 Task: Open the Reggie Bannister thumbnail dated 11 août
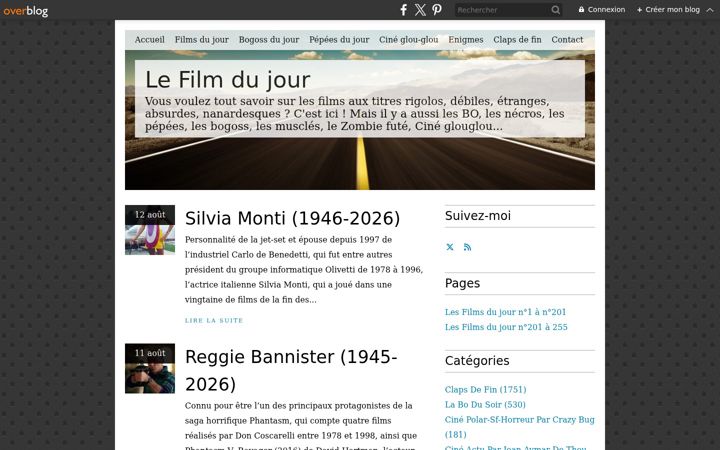pyautogui.click(x=150, y=368)
